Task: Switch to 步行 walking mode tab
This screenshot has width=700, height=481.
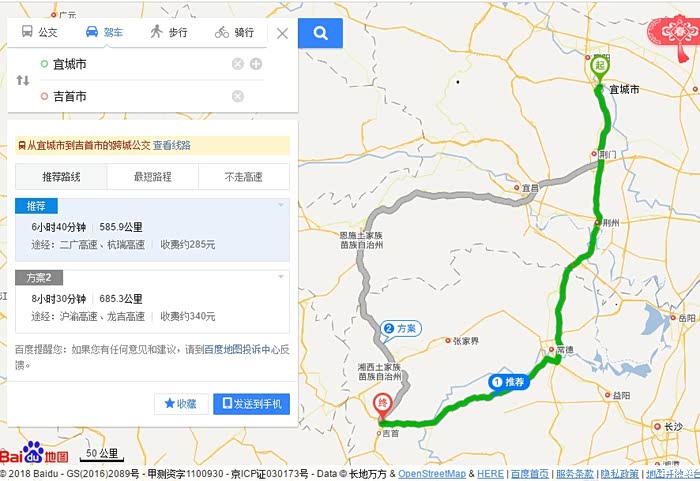Action: pyautogui.click(x=169, y=32)
